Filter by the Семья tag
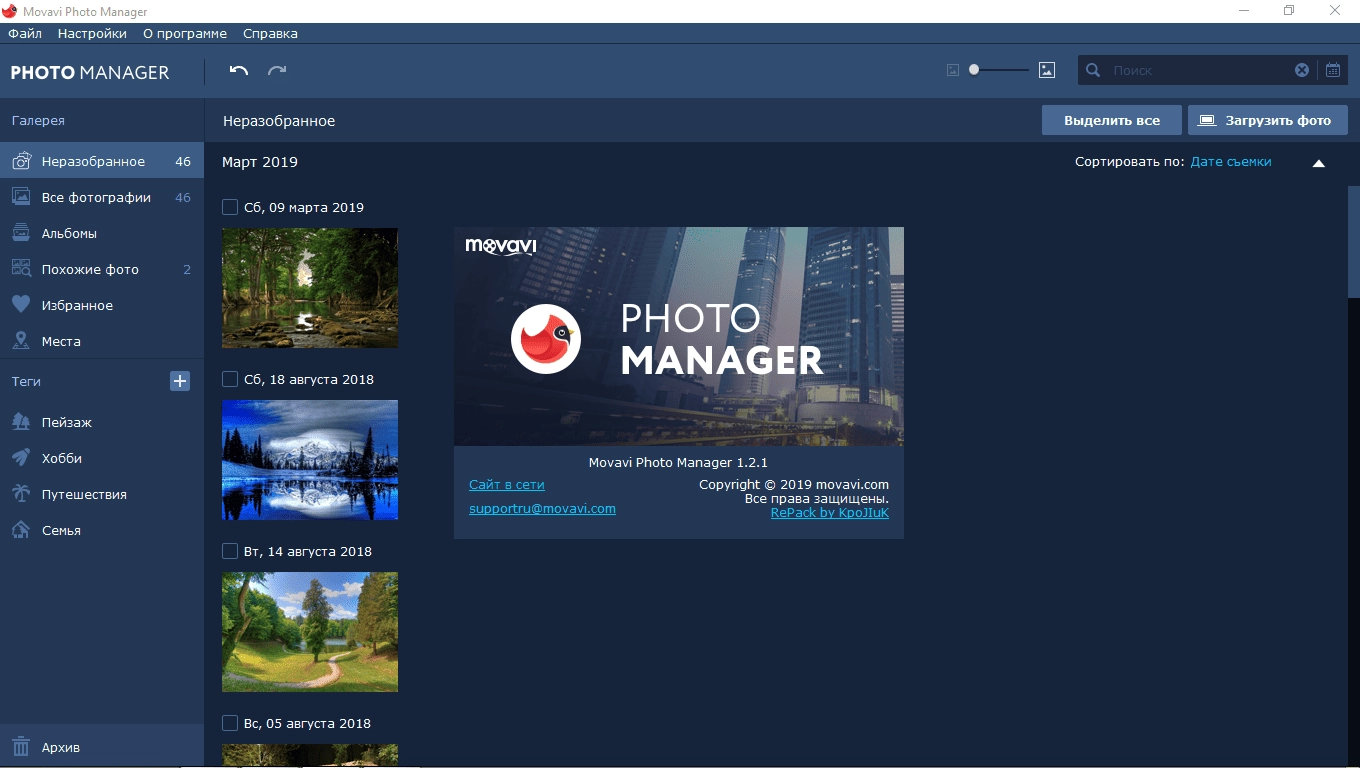The width and height of the screenshot is (1360, 768). coord(102,530)
